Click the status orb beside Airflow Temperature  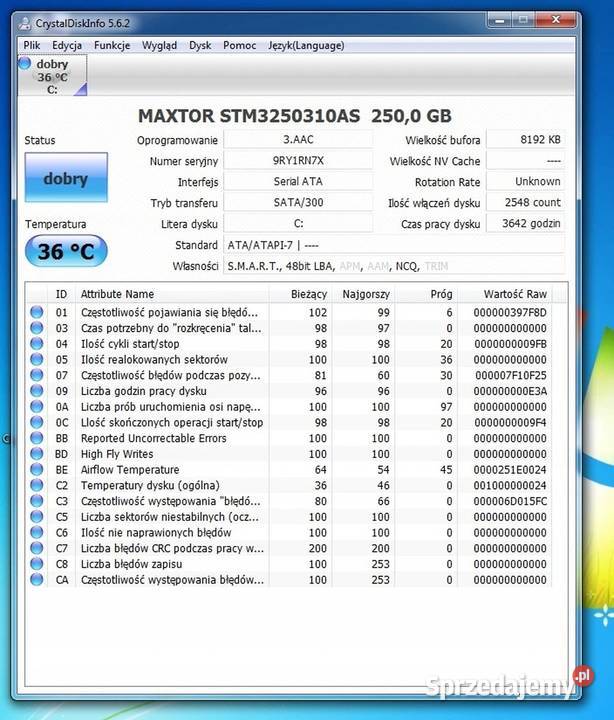click(x=37, y=470)
